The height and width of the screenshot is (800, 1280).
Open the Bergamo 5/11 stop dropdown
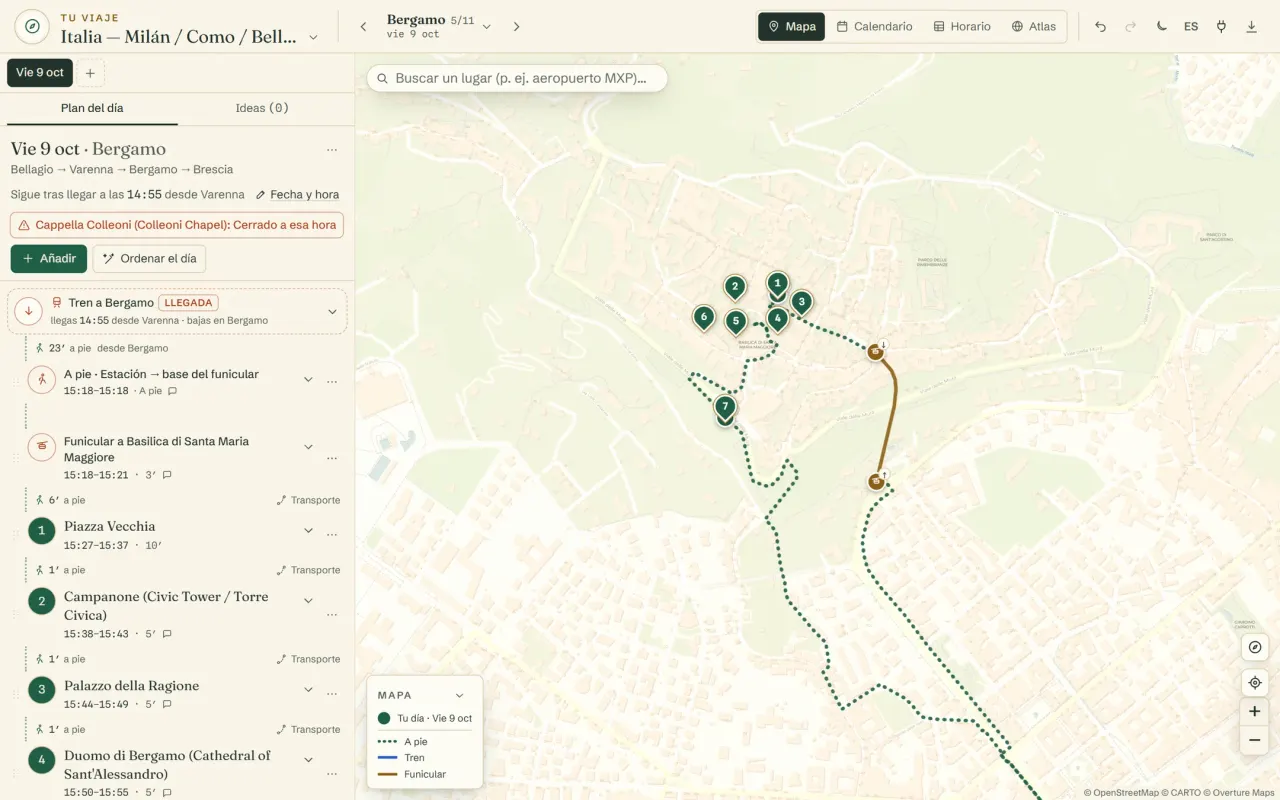(x=487, y=26)
